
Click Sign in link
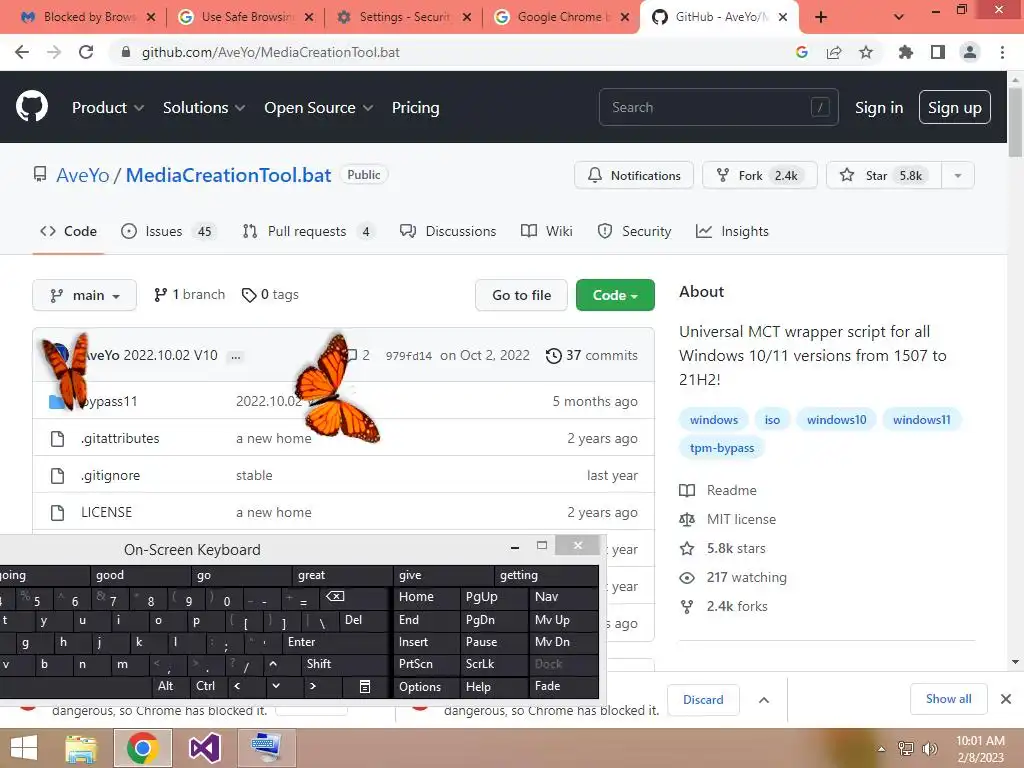coord(879,107)
